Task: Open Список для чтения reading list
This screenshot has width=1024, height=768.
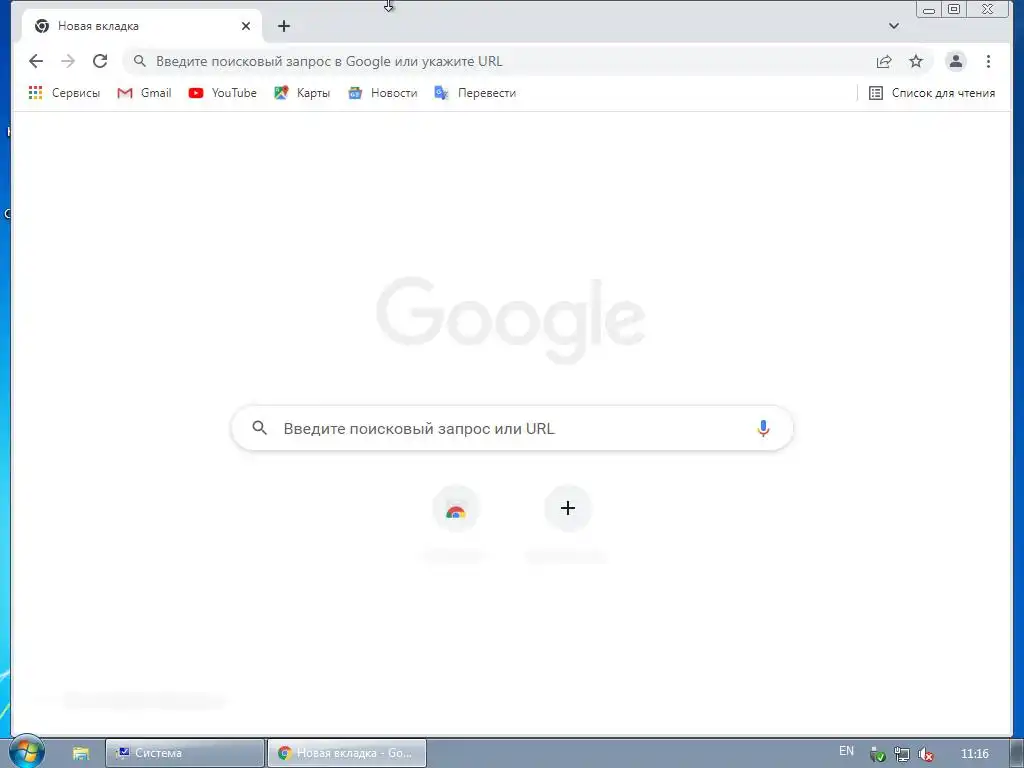Action: point(932,93)
